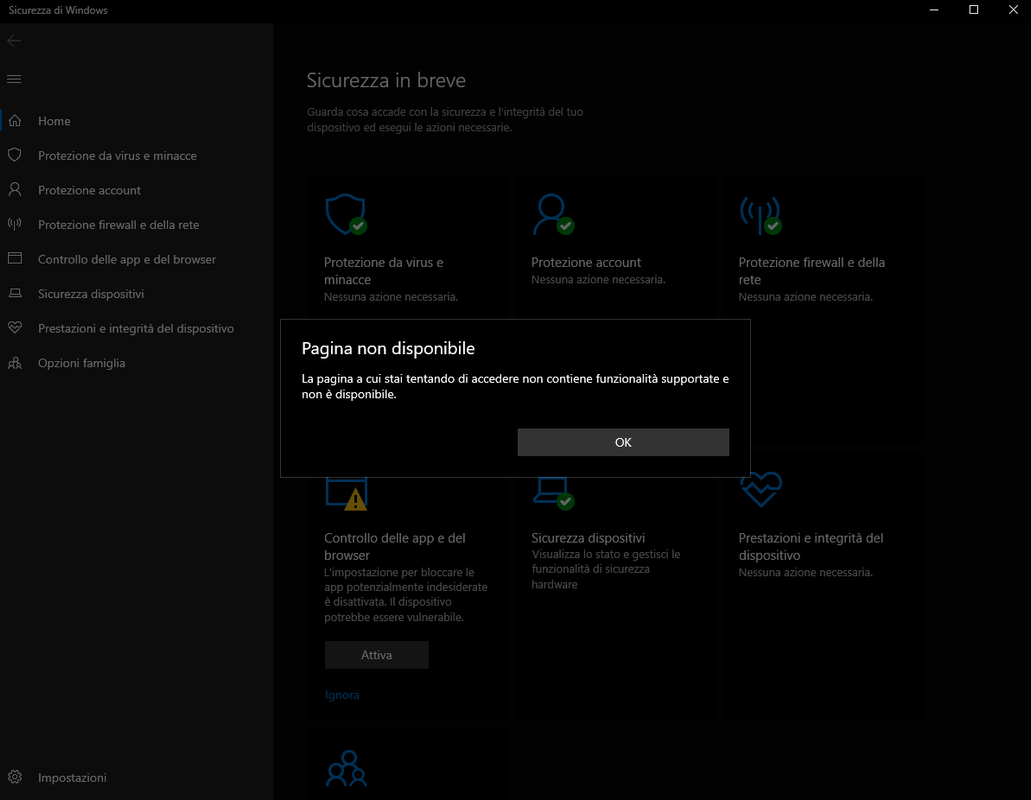
Task: Click the laptop icon in sidebar
Action: (14, 293)
